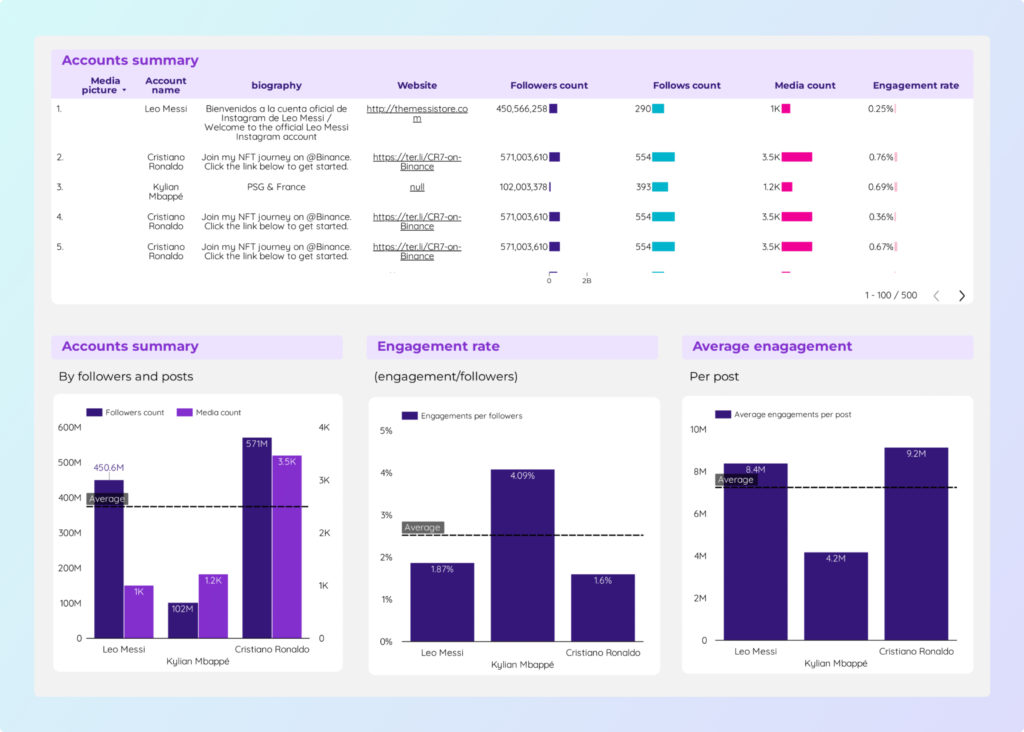Click Cristiano Ronaldo's 3.5K media count bar
This screenshot has height=732, width=1024.
(x=287, y=547)
